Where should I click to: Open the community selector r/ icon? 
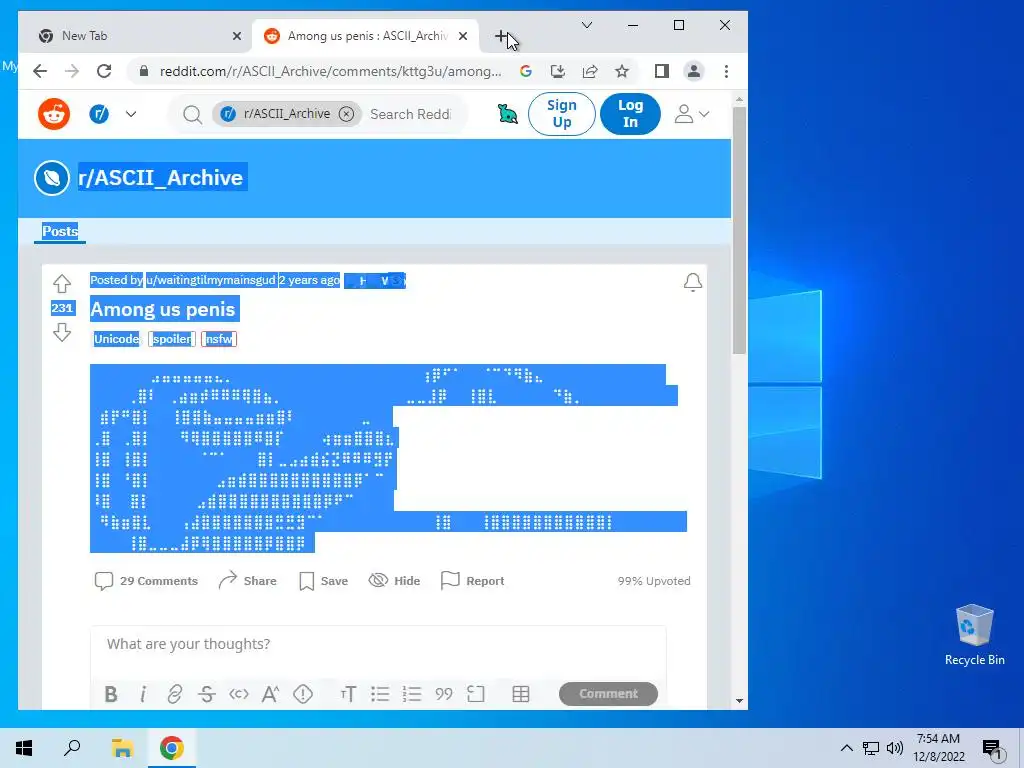point(99,114)
